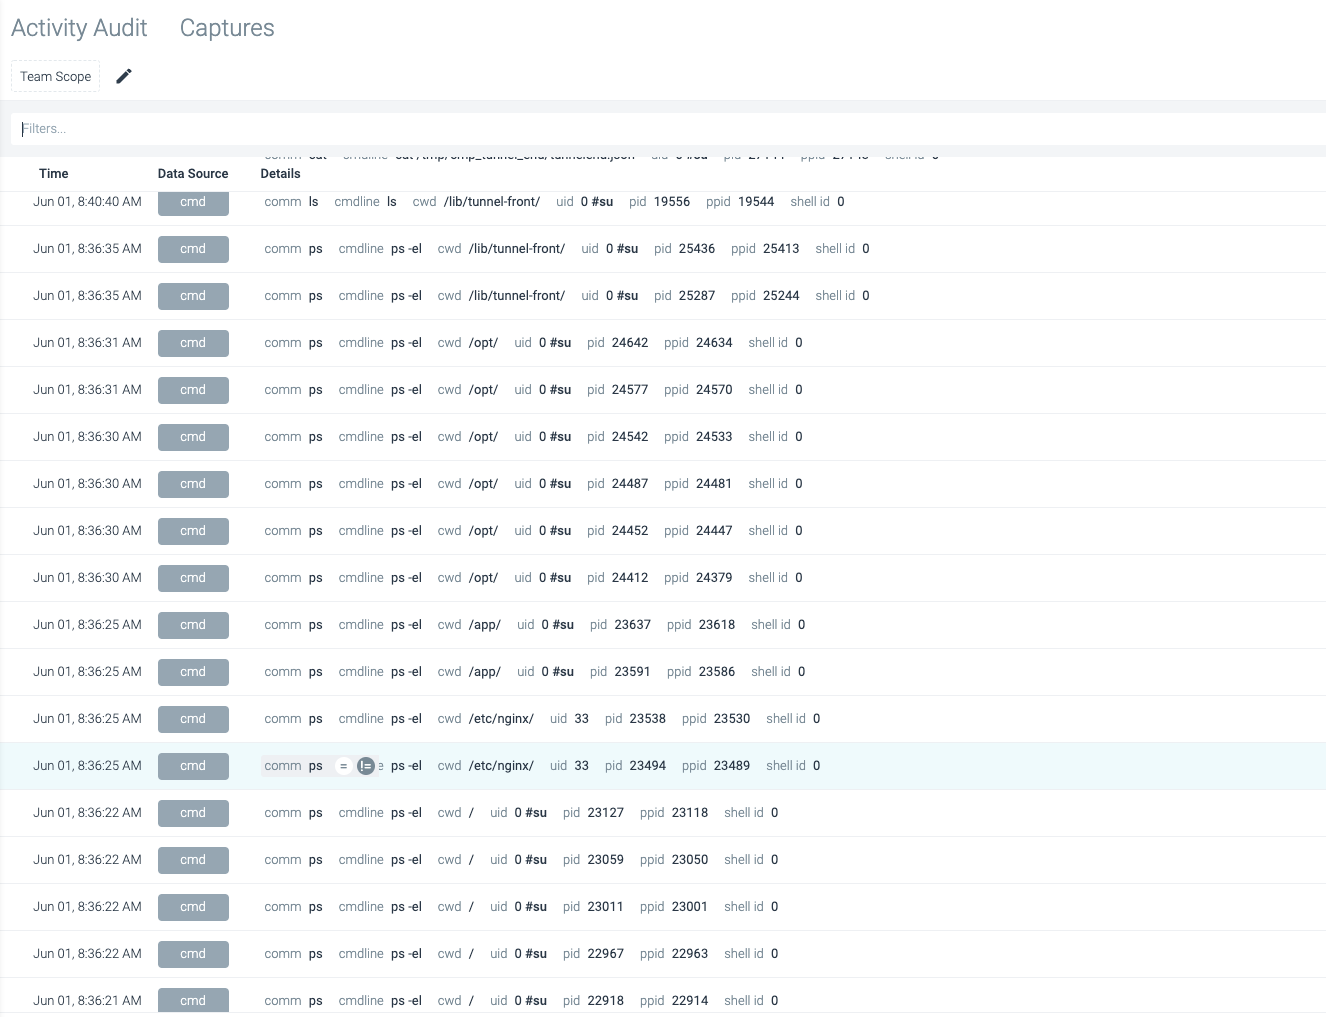Click the Team Scope button

click(55, 76)
